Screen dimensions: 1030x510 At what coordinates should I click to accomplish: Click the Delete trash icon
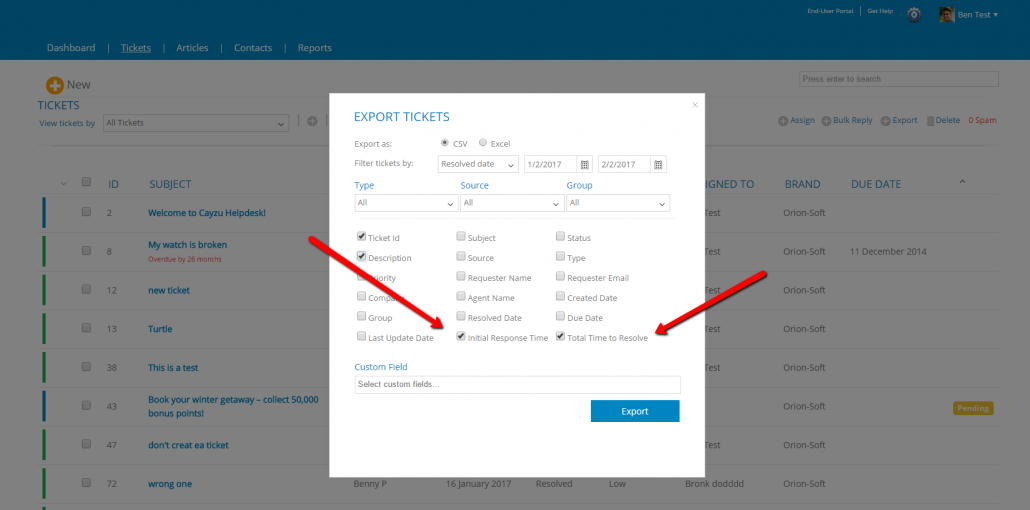tap(930, 121)
